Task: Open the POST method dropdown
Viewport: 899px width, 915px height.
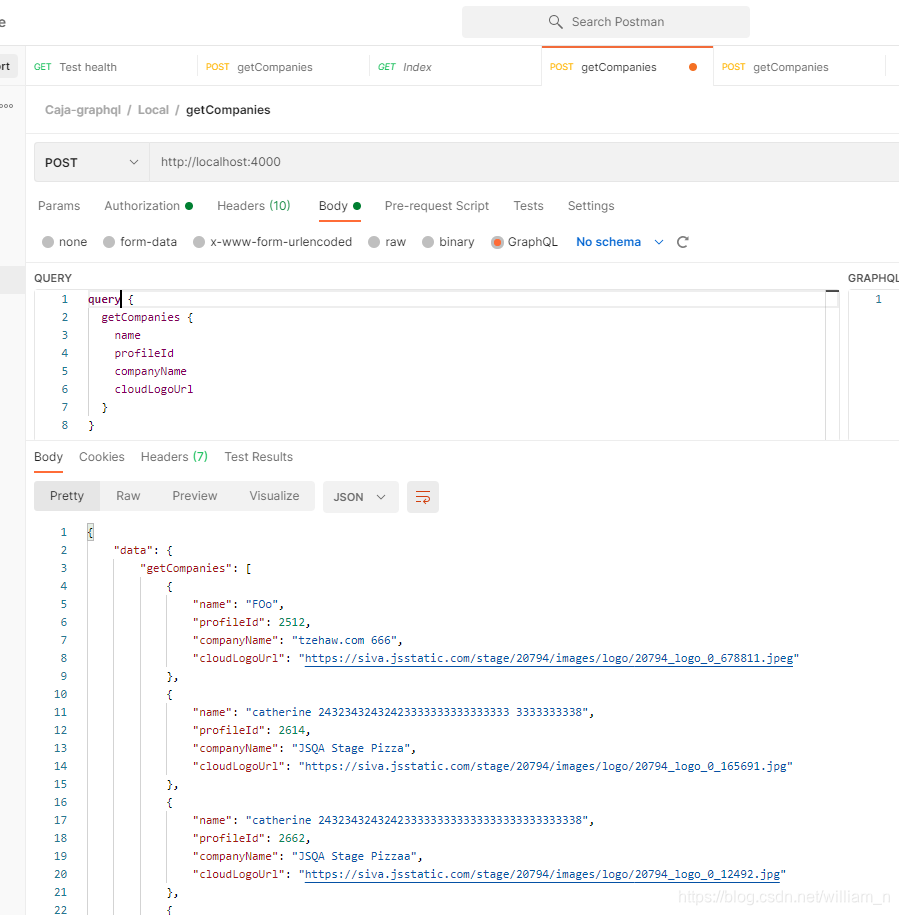Action: (92, 162)
